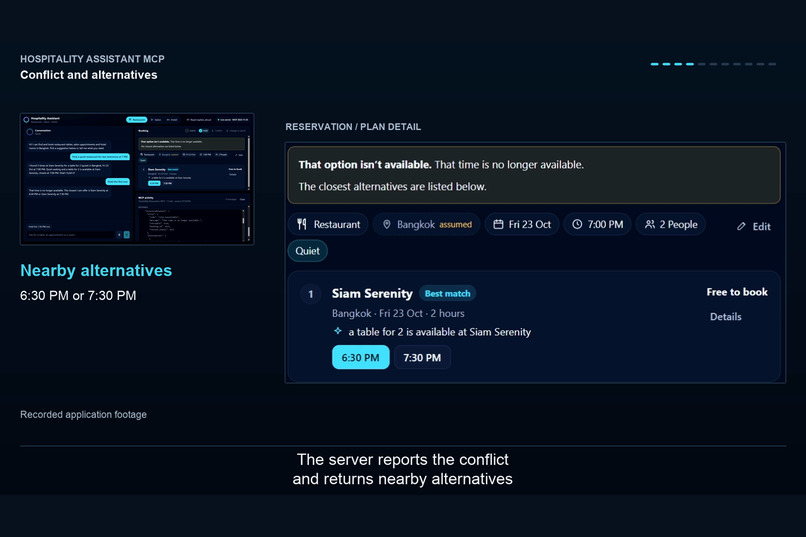Click the 'Nearby alternatives' heading
Viewport: 806px width, 537px height.
click(96, 271)
